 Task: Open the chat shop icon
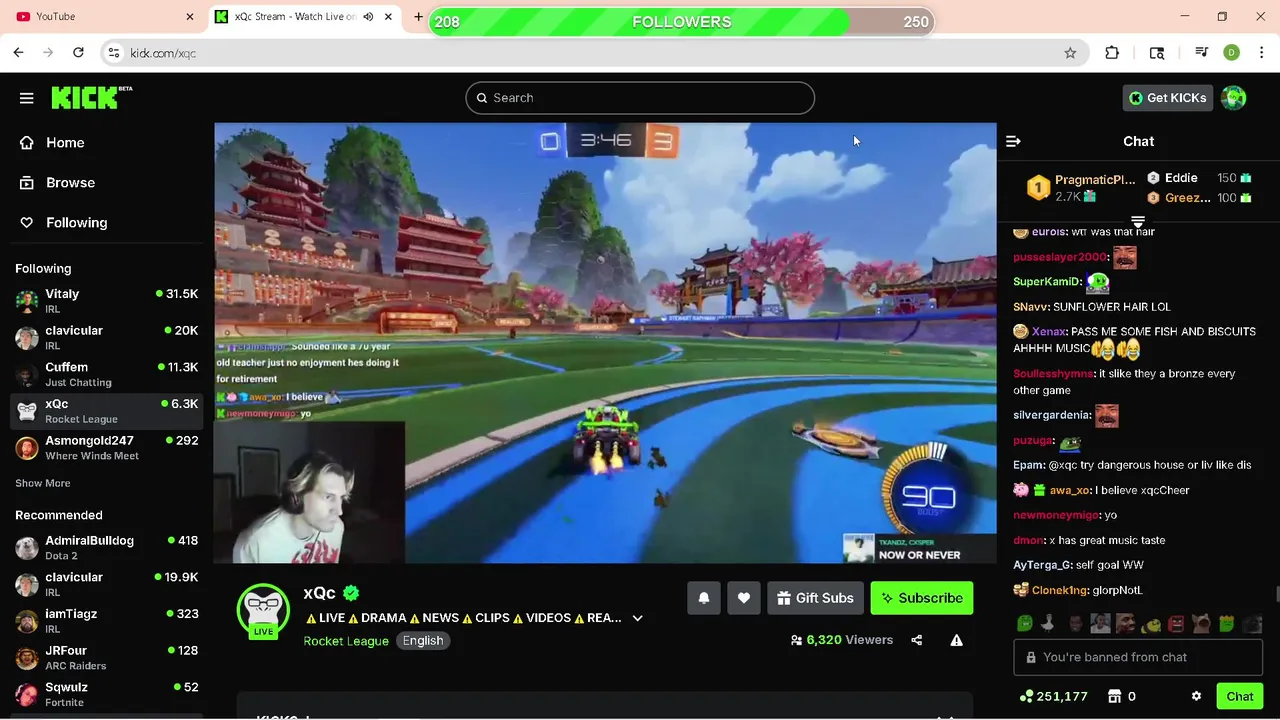(1115, 696)
